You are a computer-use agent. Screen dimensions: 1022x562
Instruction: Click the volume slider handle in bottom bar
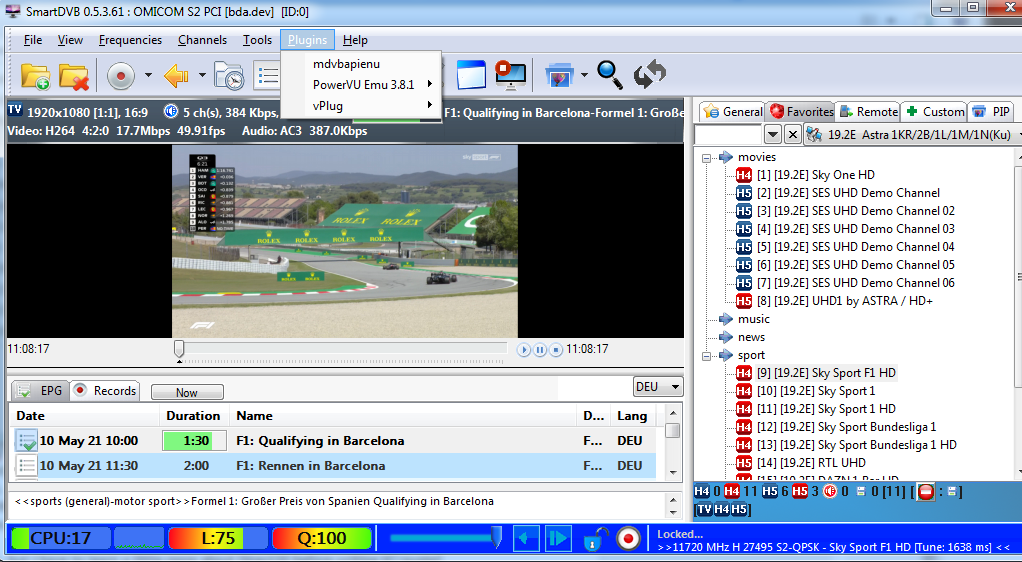click(x=496, y=539)
